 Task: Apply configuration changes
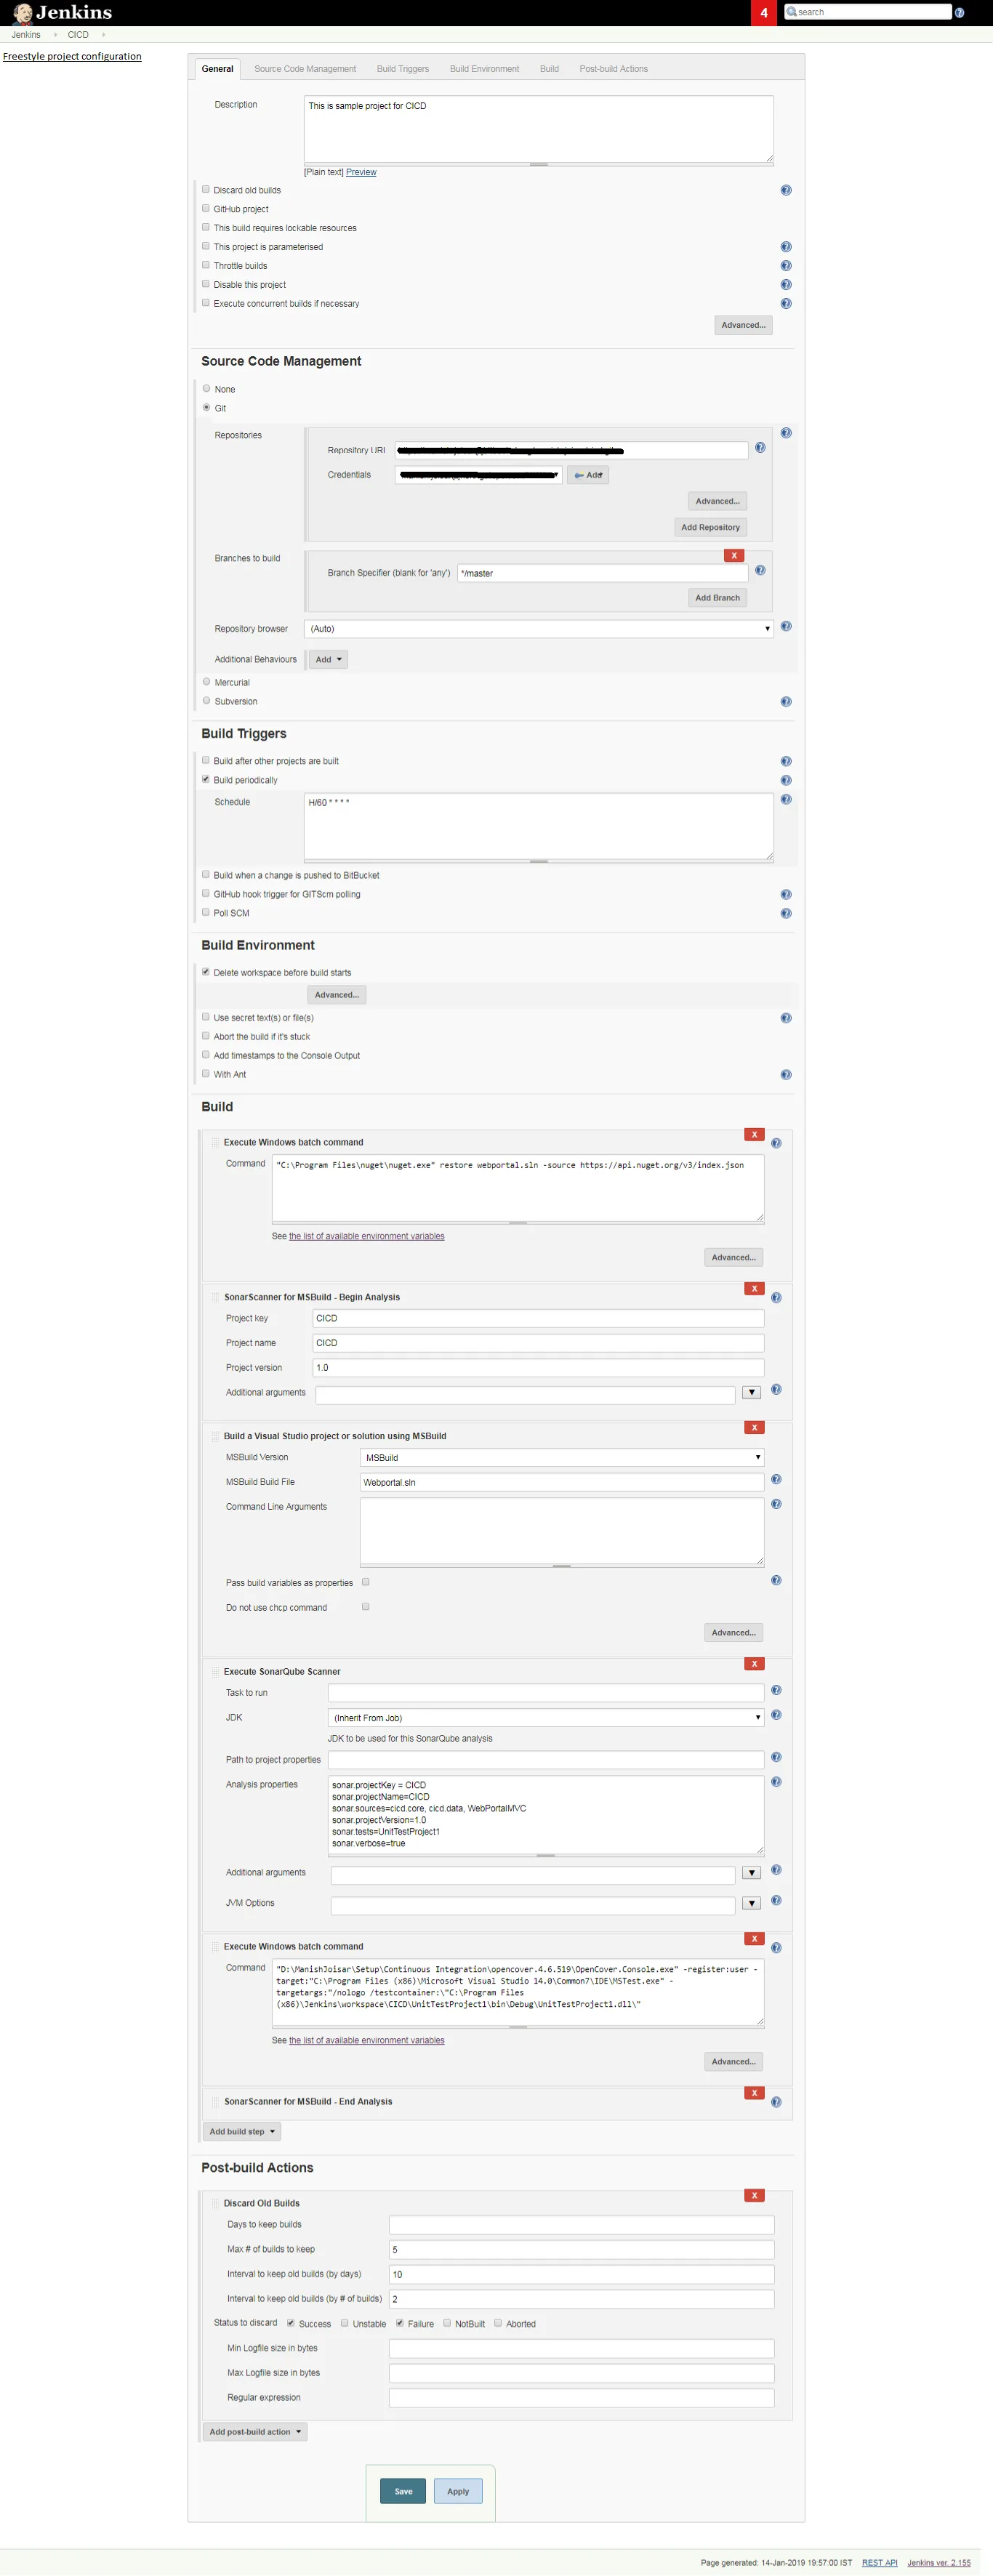click(458, 2491)
